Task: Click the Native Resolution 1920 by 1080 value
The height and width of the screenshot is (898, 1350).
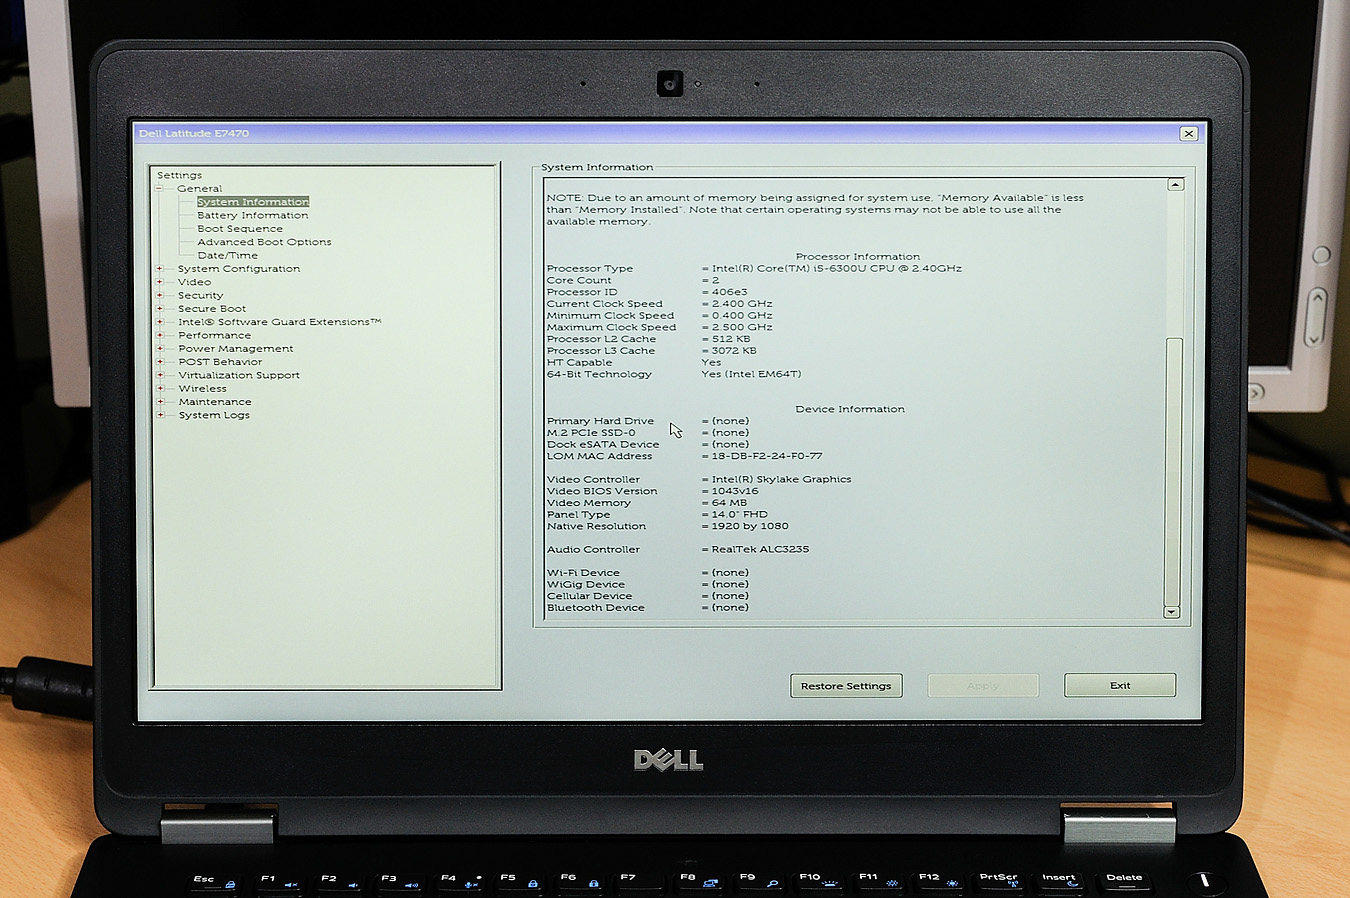Action: 750,526
